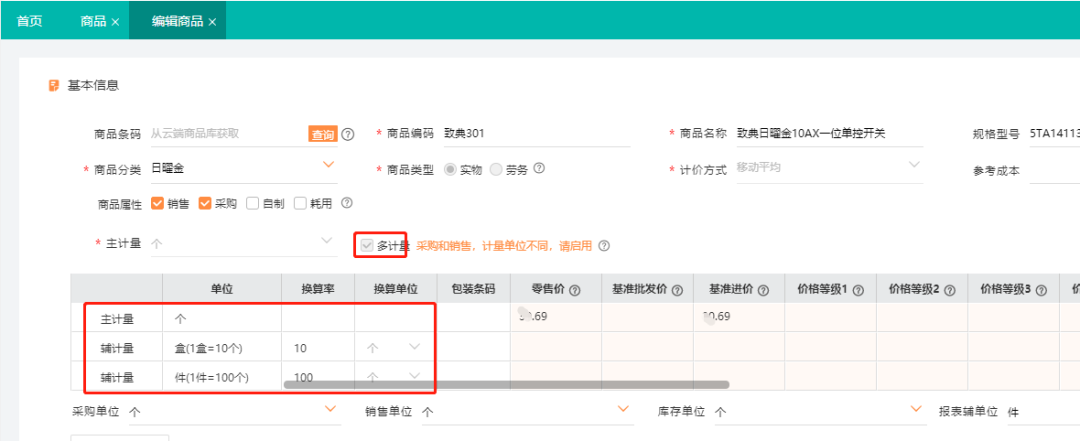This screenshot has width=1080, height=441.
Task: Click help icon beside 劳务 radio option
Action: [x=539, y=168]
